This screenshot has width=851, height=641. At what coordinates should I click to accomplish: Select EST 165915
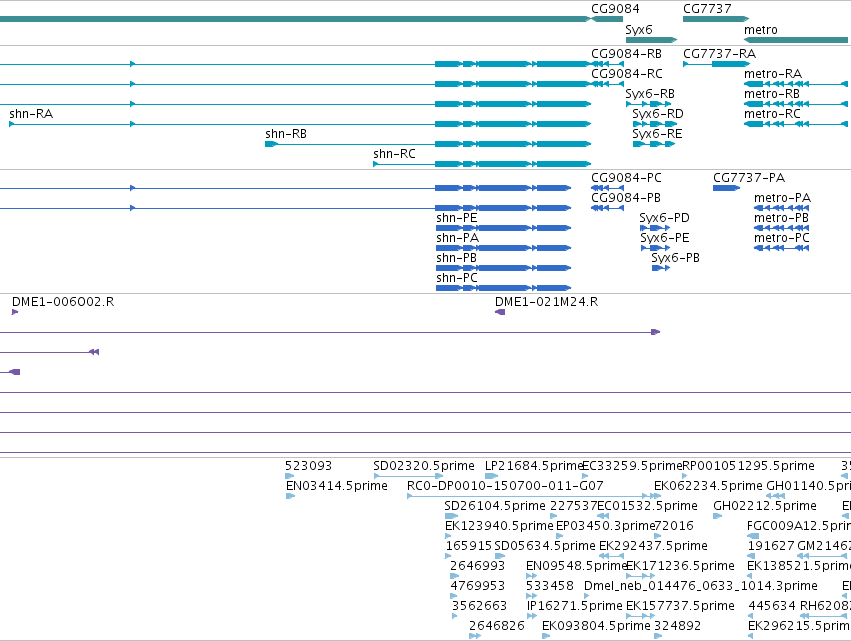point(448,556)
